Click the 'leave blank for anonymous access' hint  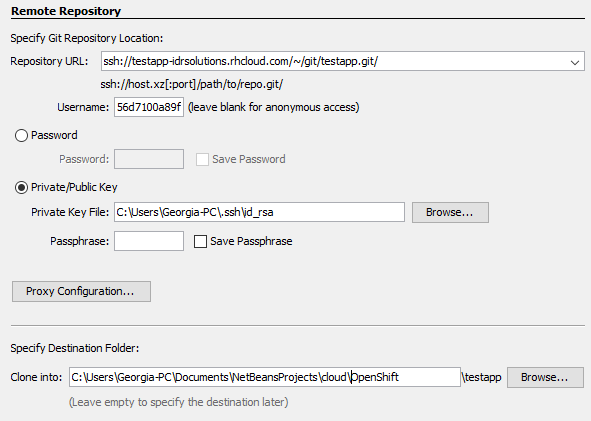(x=273, y=107)
